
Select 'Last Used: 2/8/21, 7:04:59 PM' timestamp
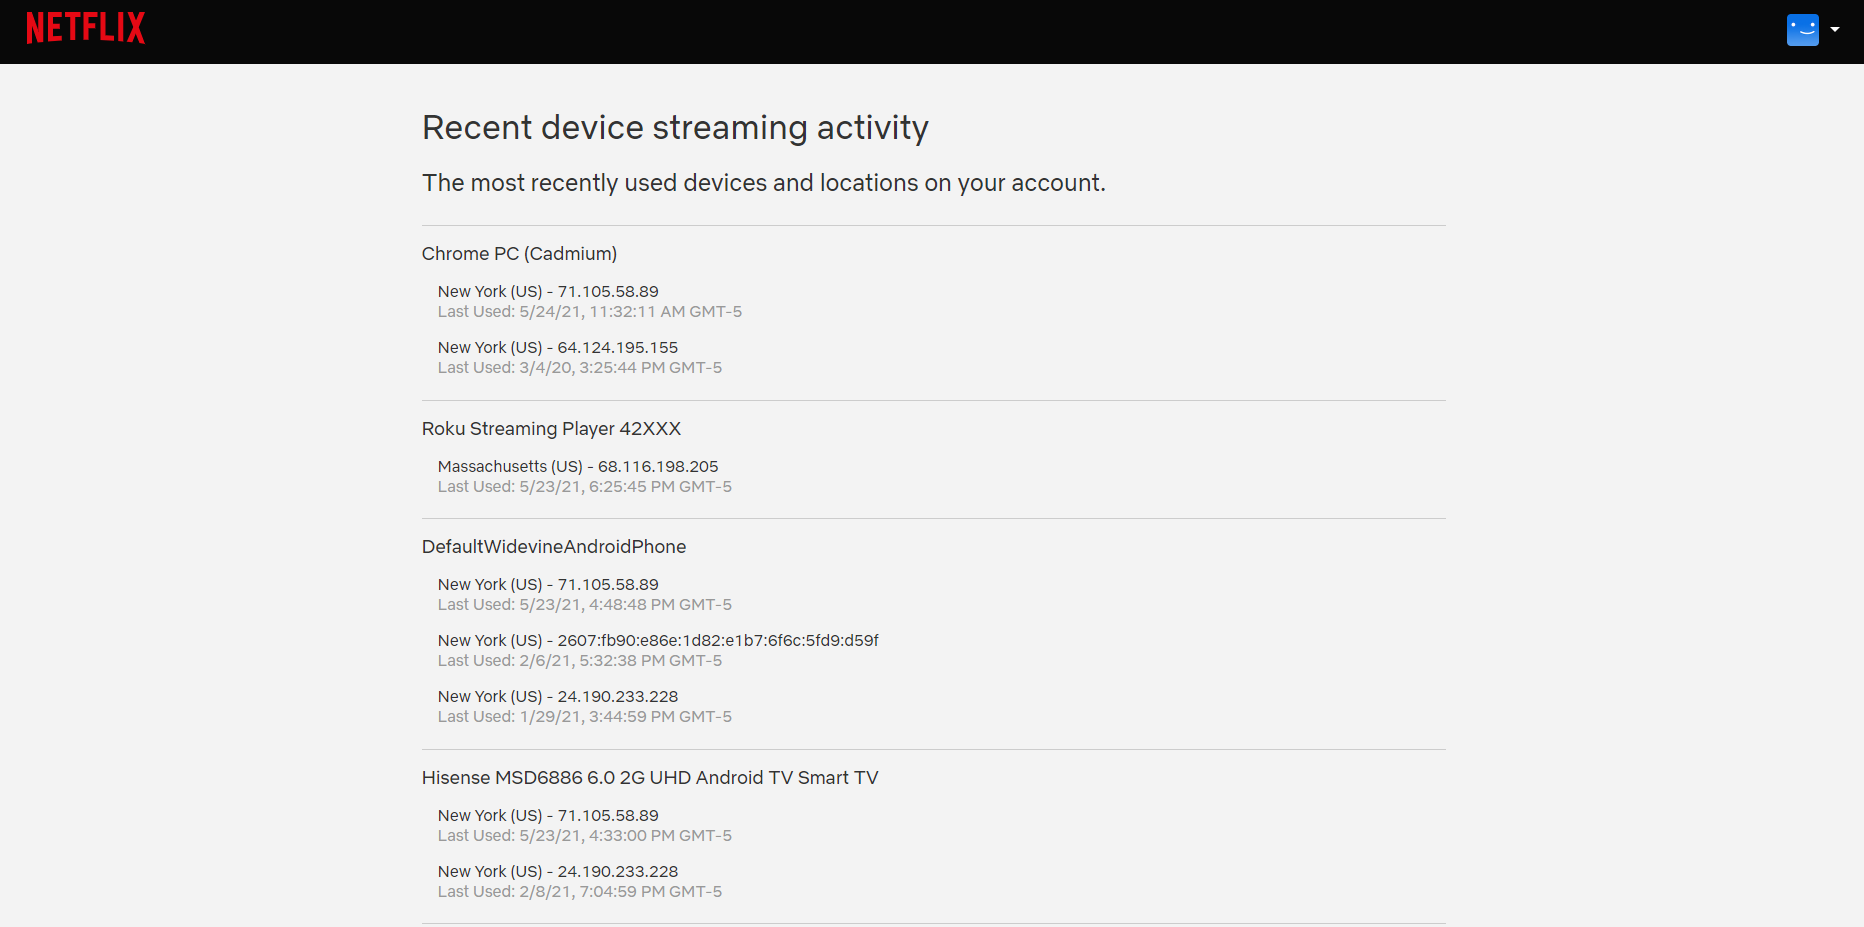[x=580, y=892]
